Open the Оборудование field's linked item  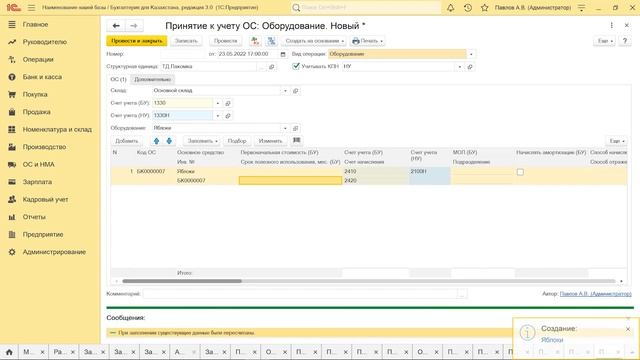pyautogui.click(x=296, y=128)
